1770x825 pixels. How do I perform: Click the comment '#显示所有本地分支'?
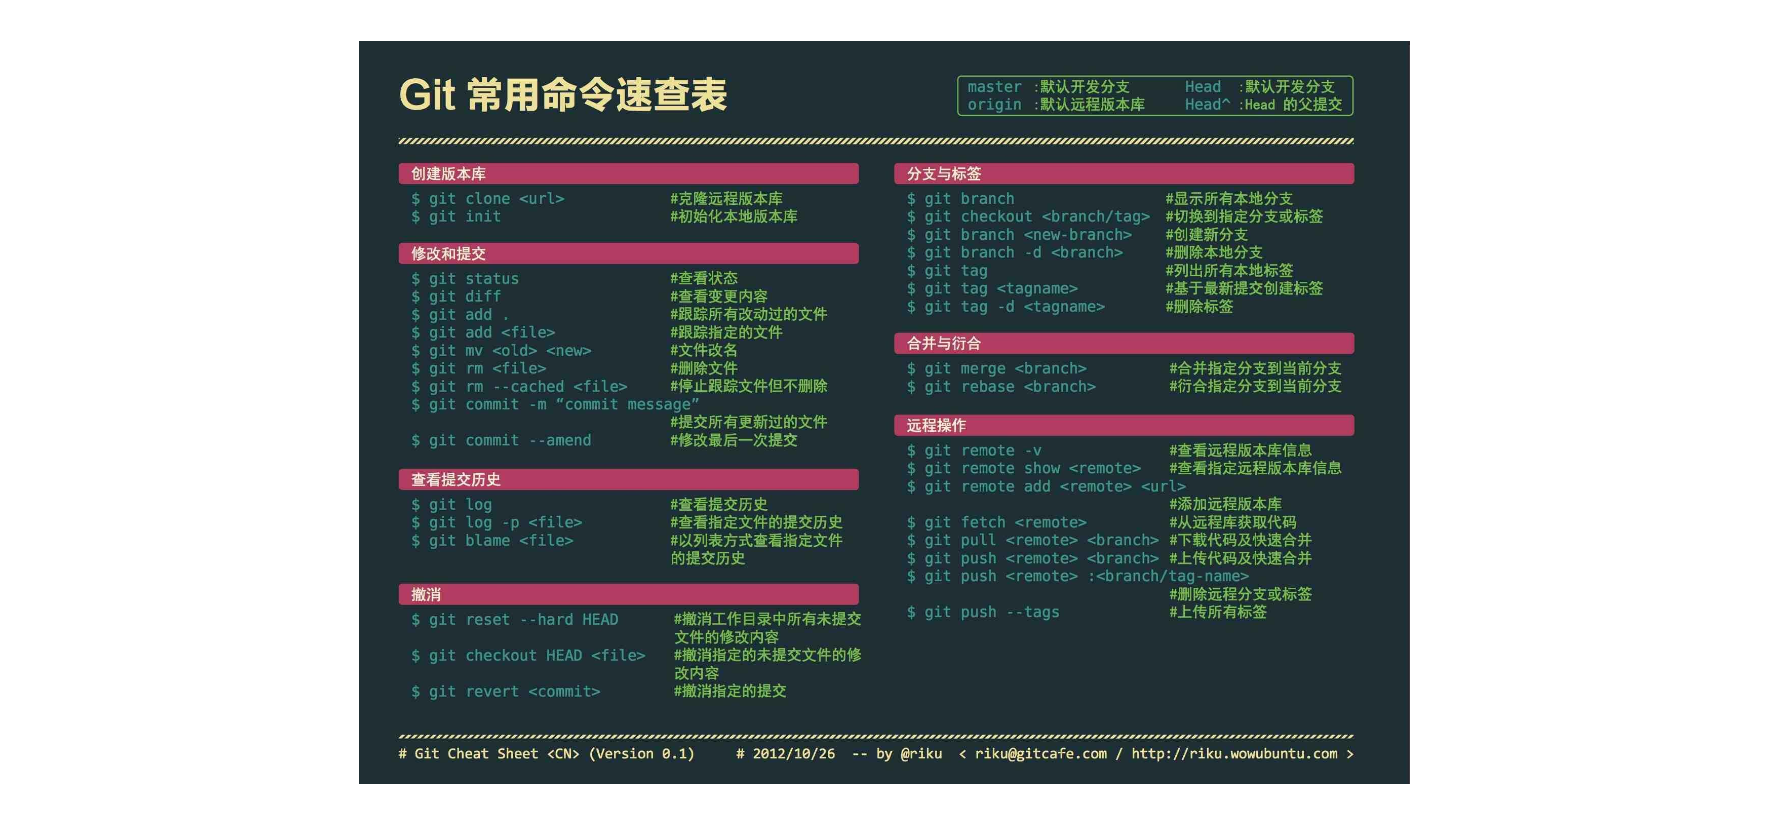[x=1229, y=199]
